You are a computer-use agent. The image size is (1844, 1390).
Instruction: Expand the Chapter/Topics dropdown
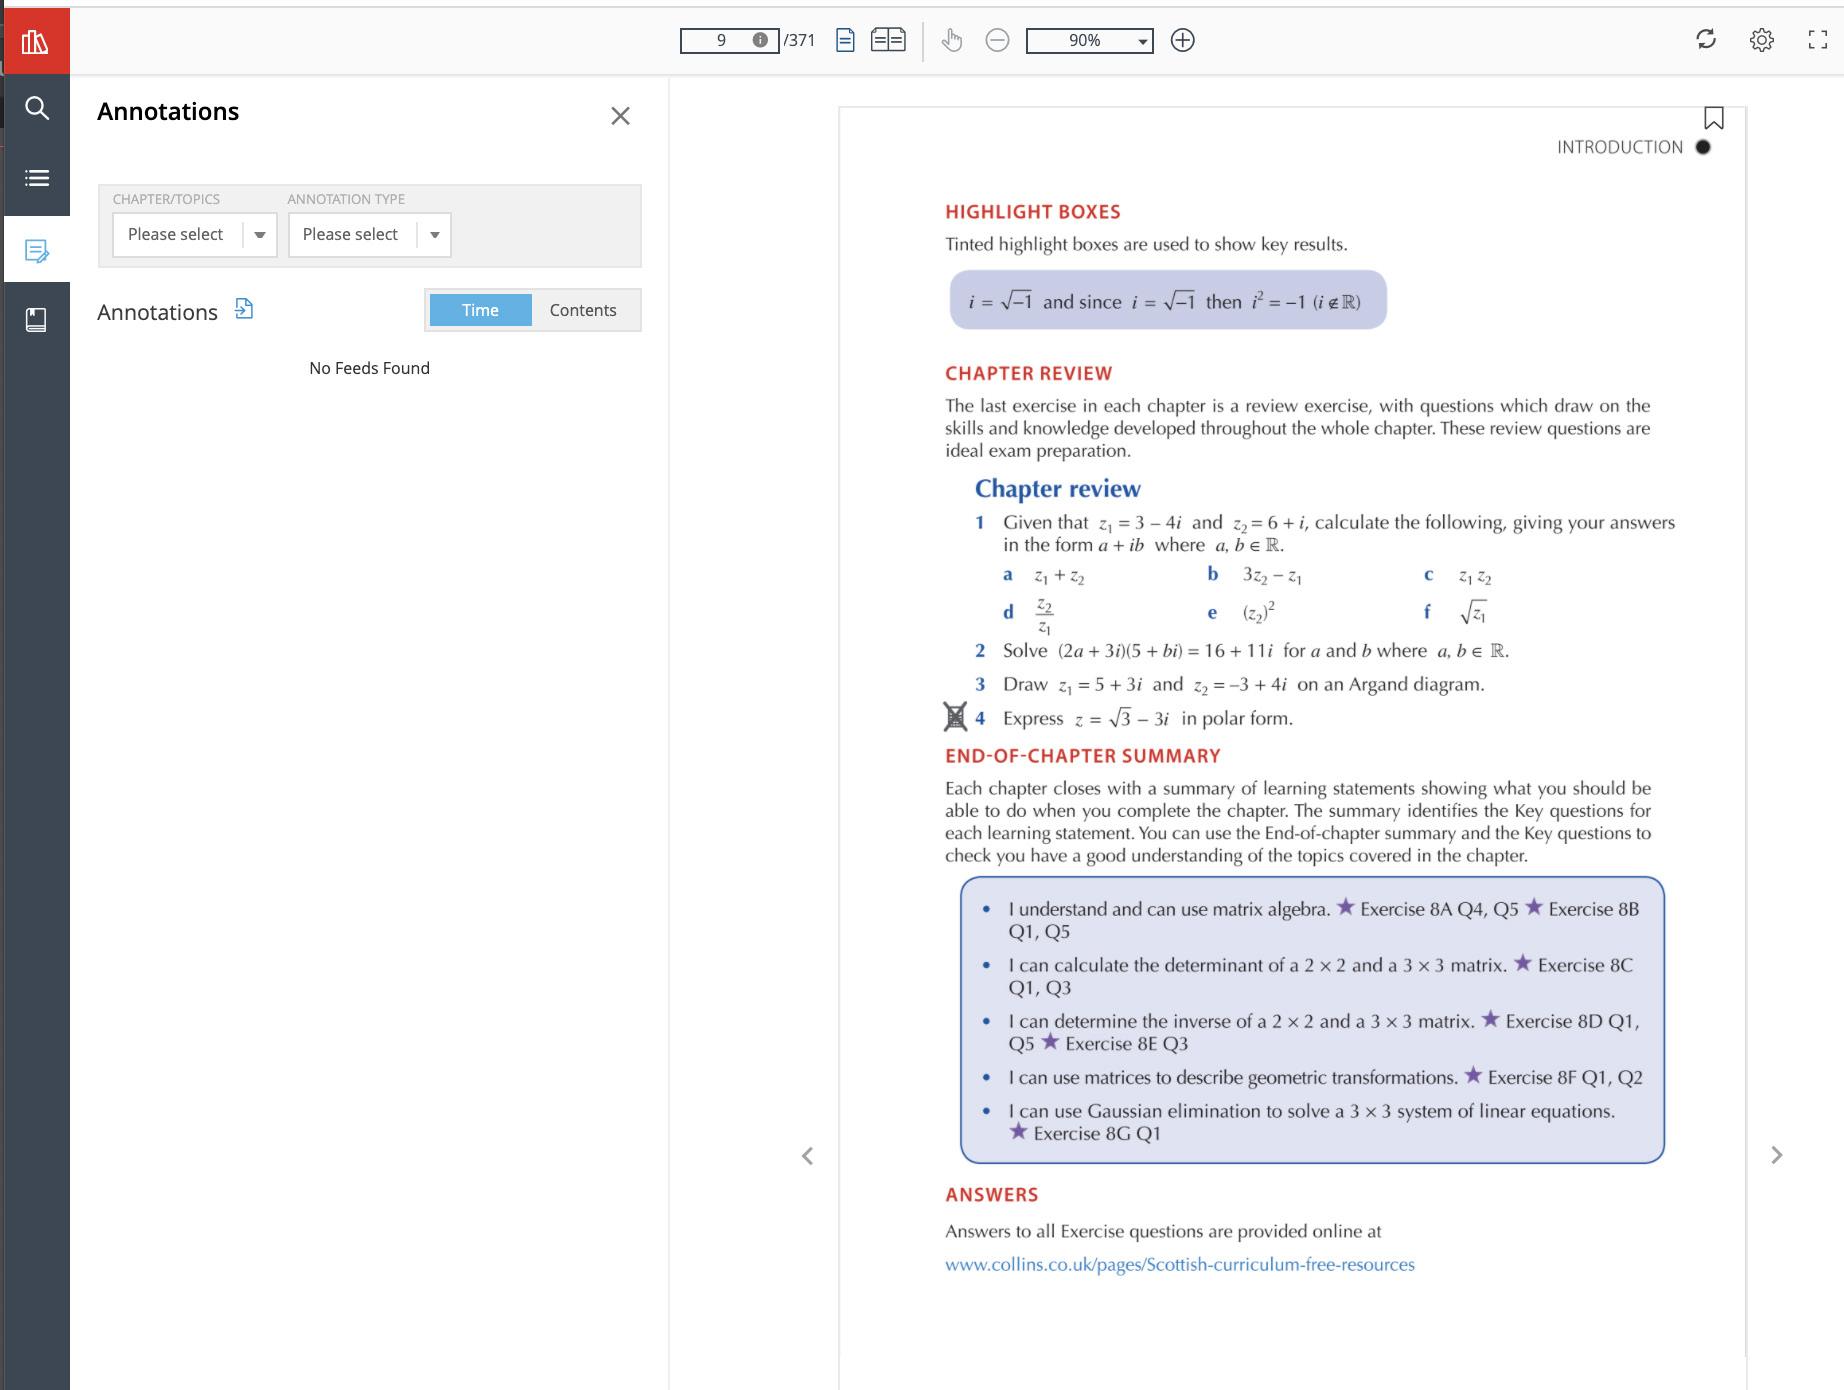[x=194, y=235]
